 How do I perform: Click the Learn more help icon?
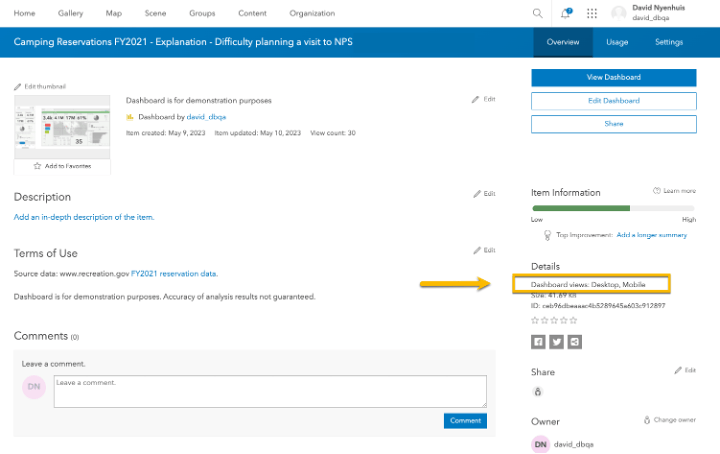click(x=657, y=191)
